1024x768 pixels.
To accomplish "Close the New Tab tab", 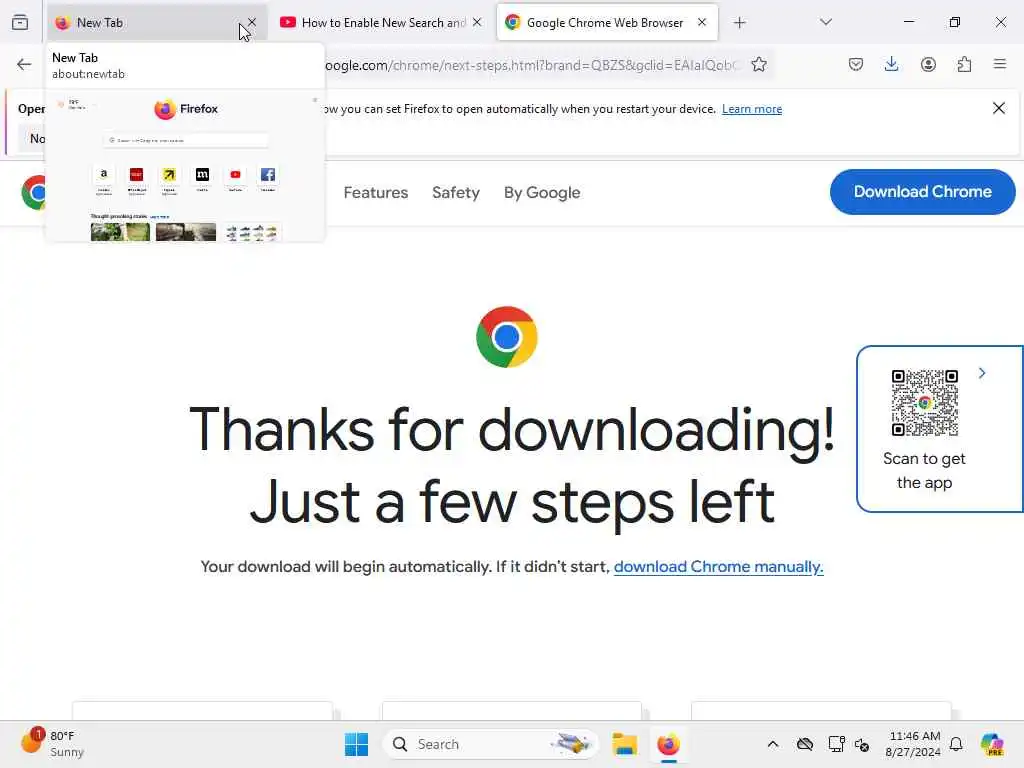I will 252,22.
